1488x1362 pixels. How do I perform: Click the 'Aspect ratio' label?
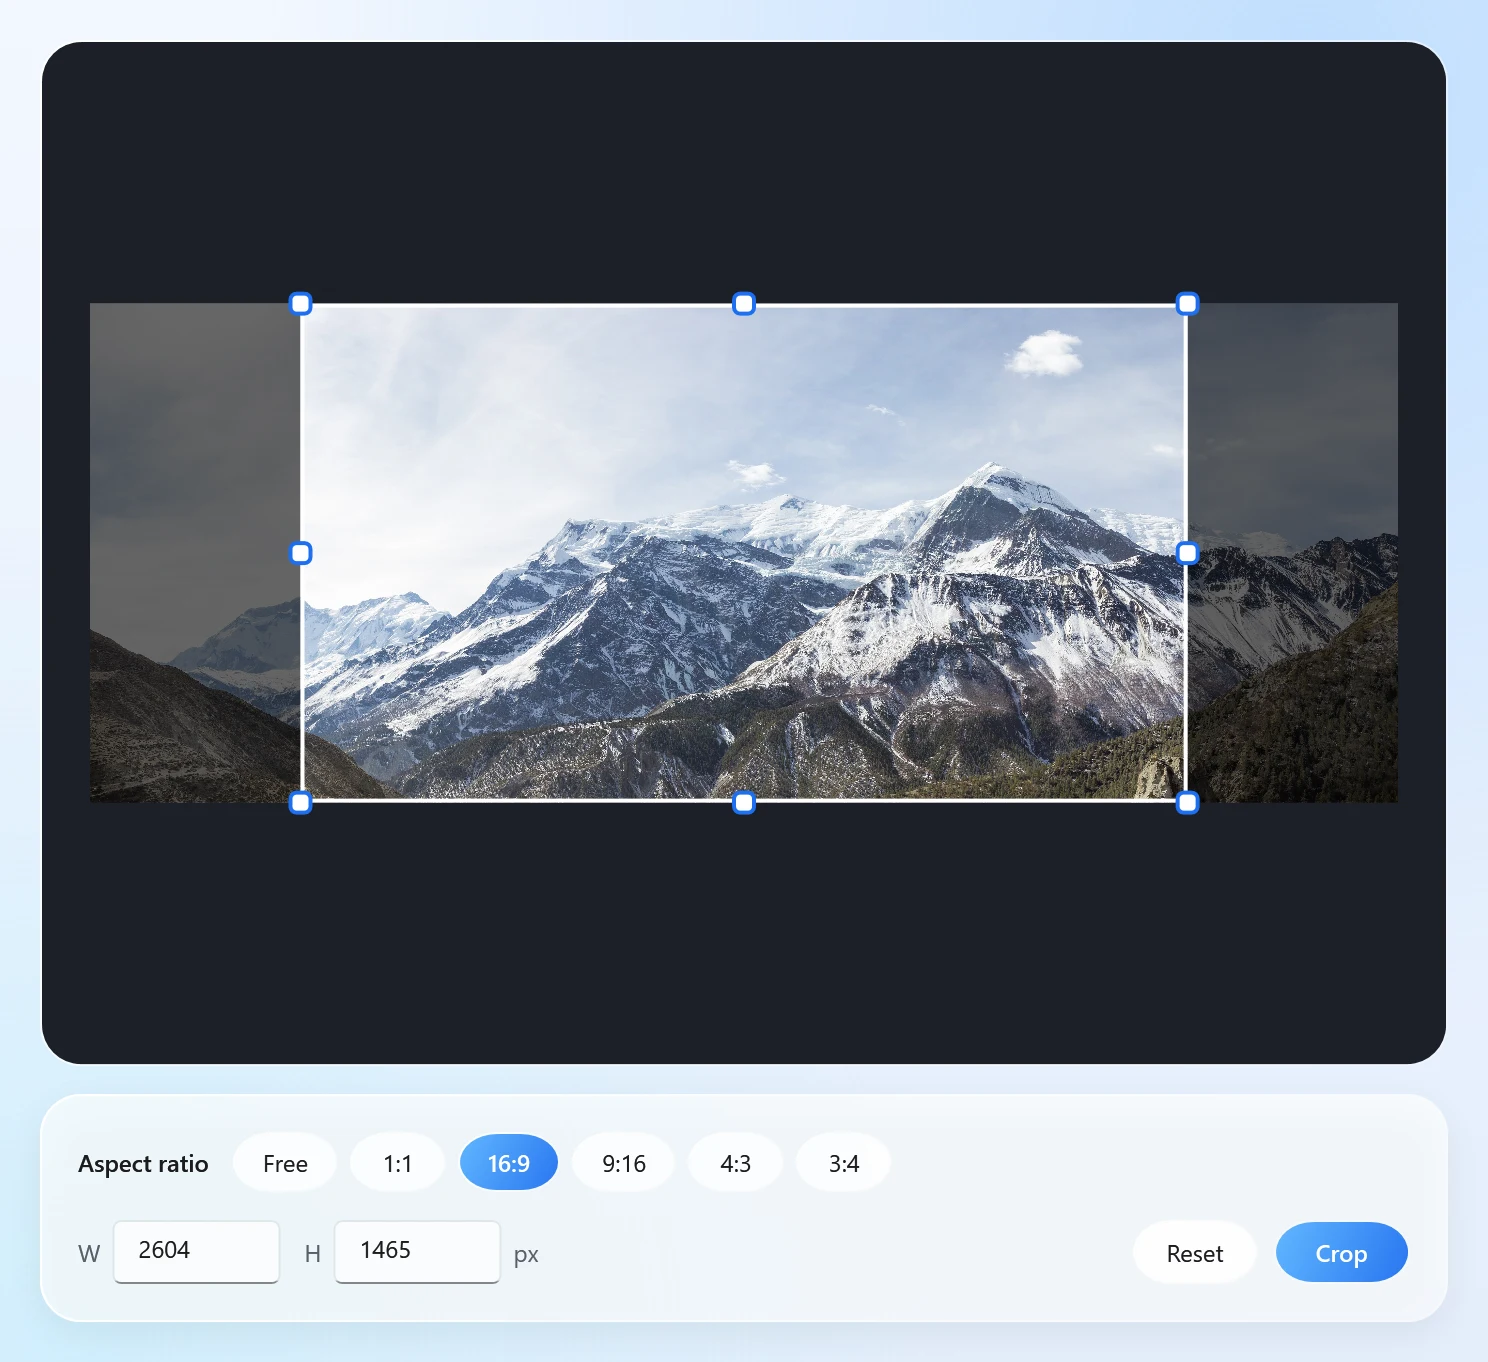tap(143, 1164)
